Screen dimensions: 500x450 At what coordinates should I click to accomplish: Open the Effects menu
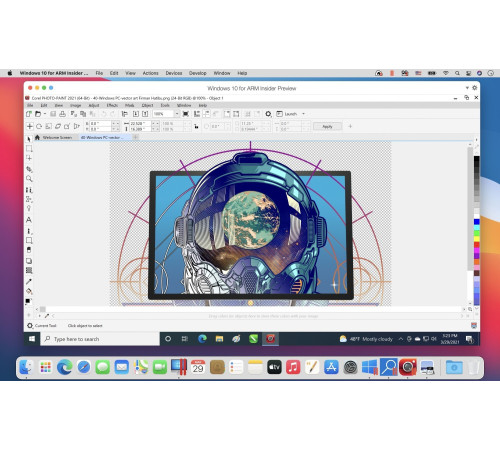pos(112,105)
